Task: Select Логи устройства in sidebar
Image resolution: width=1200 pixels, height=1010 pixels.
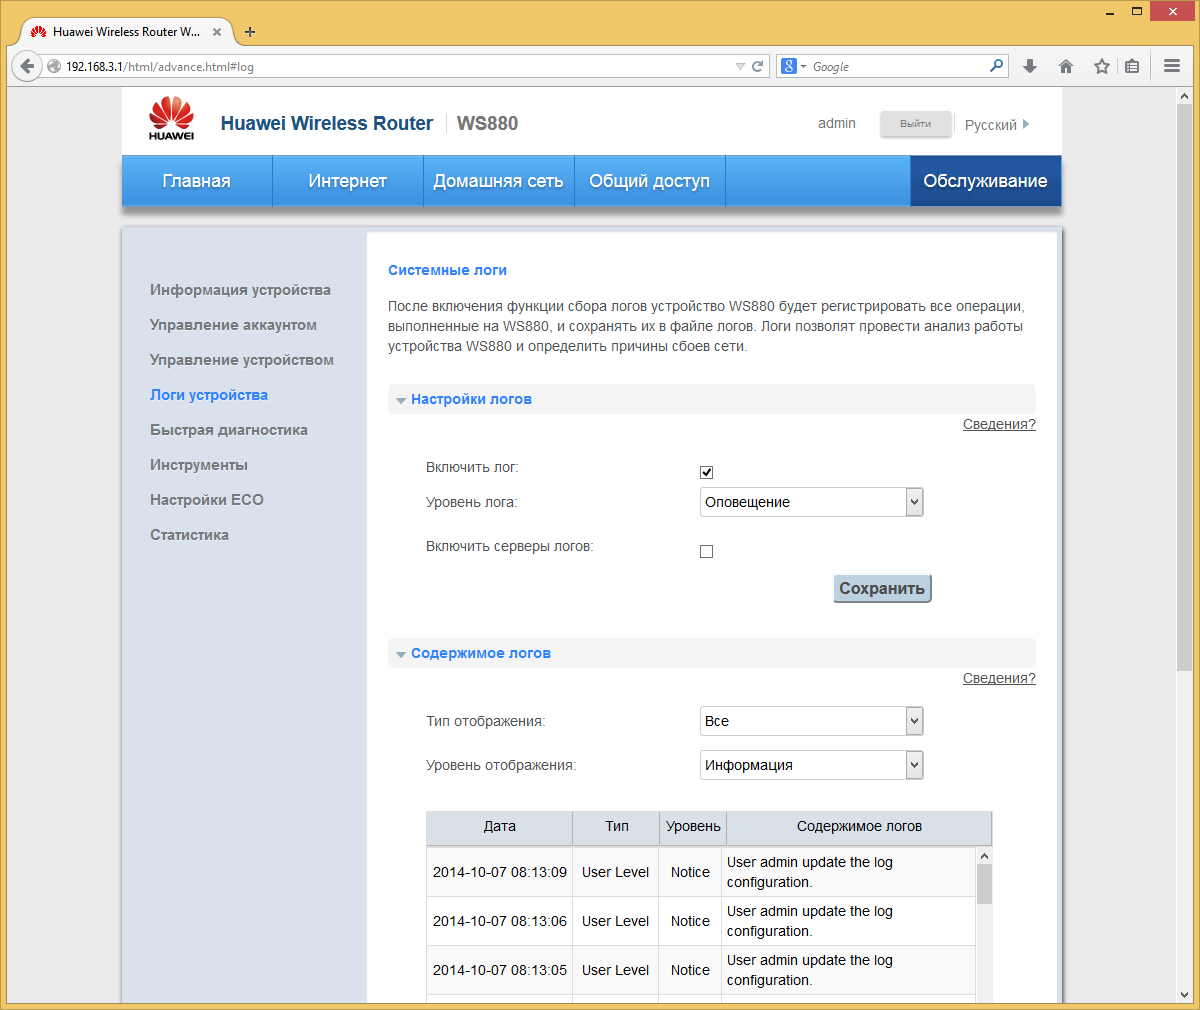Action: [209, 395]
